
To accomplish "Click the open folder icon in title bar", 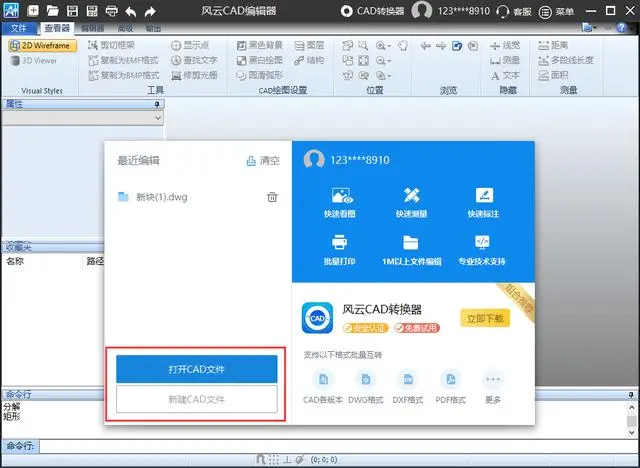I will coord(53,10).
